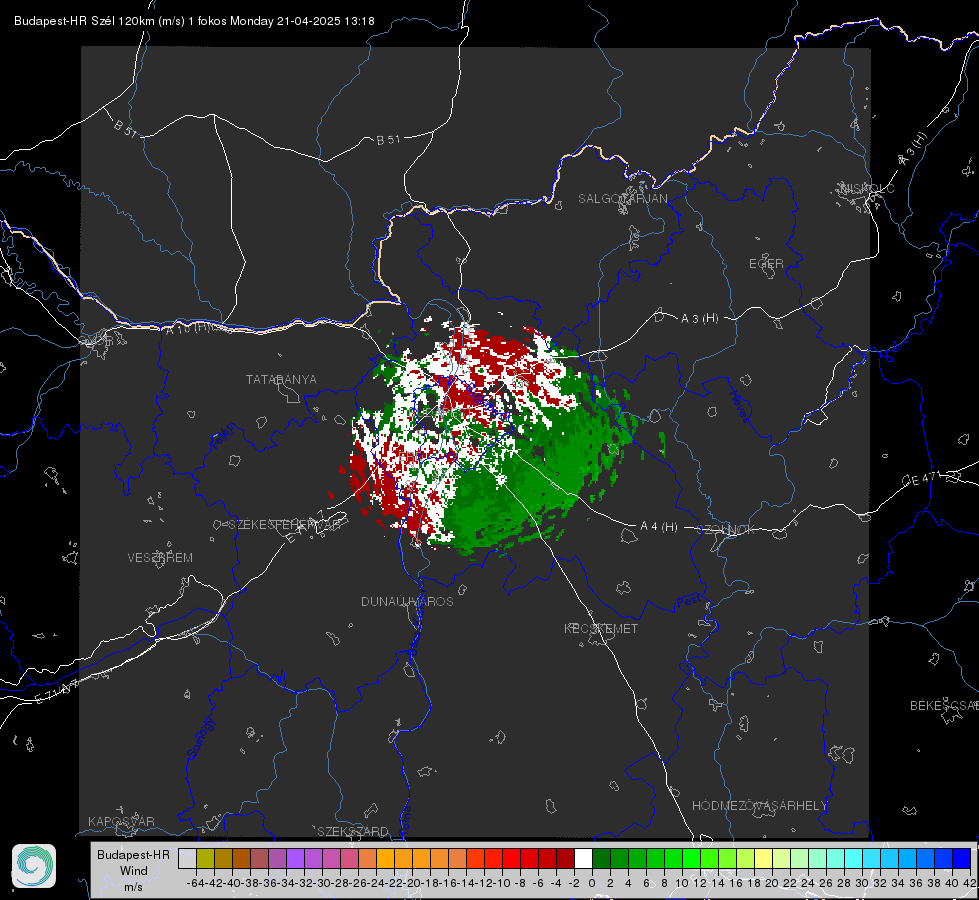Click the '10' value in the legend
Screen dimensions: 979x900
coord(682,883)
